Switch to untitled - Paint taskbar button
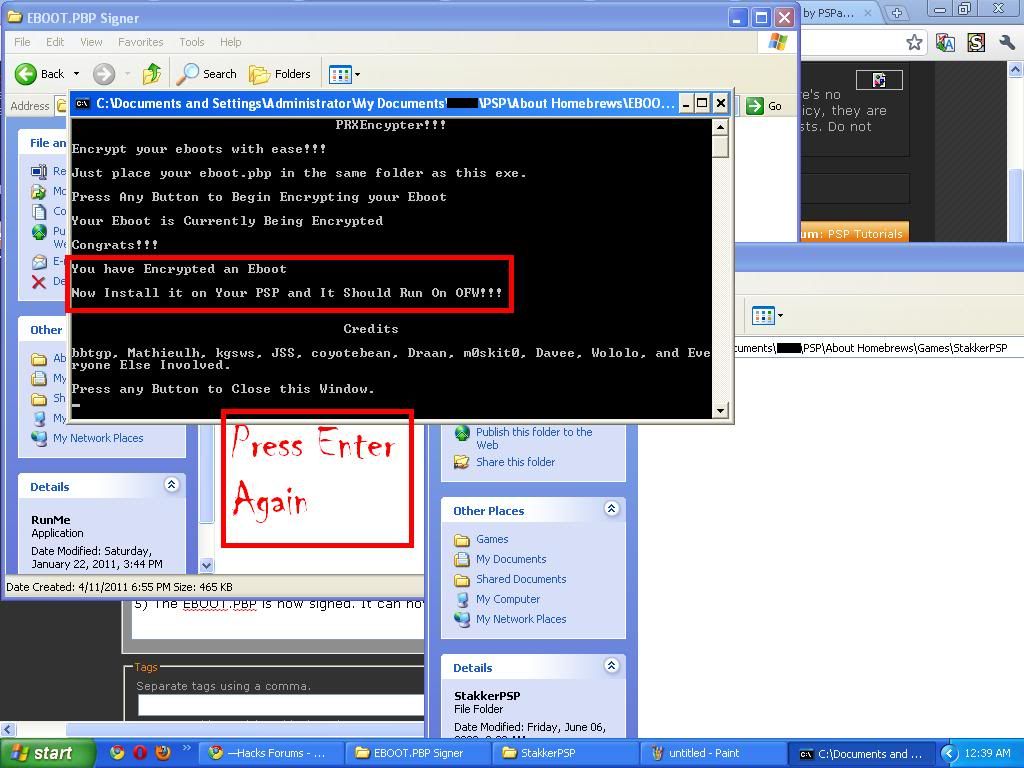1024x768 pixels. (712, 754)
